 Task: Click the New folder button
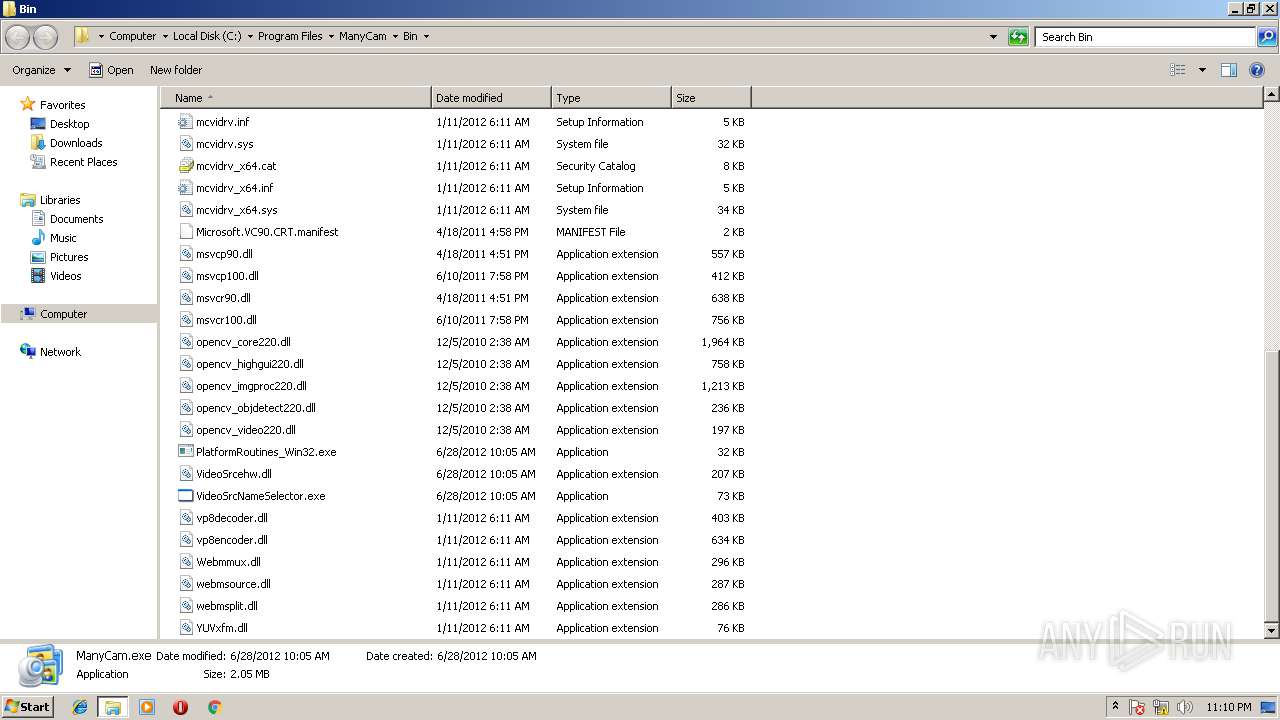(176, 70)
